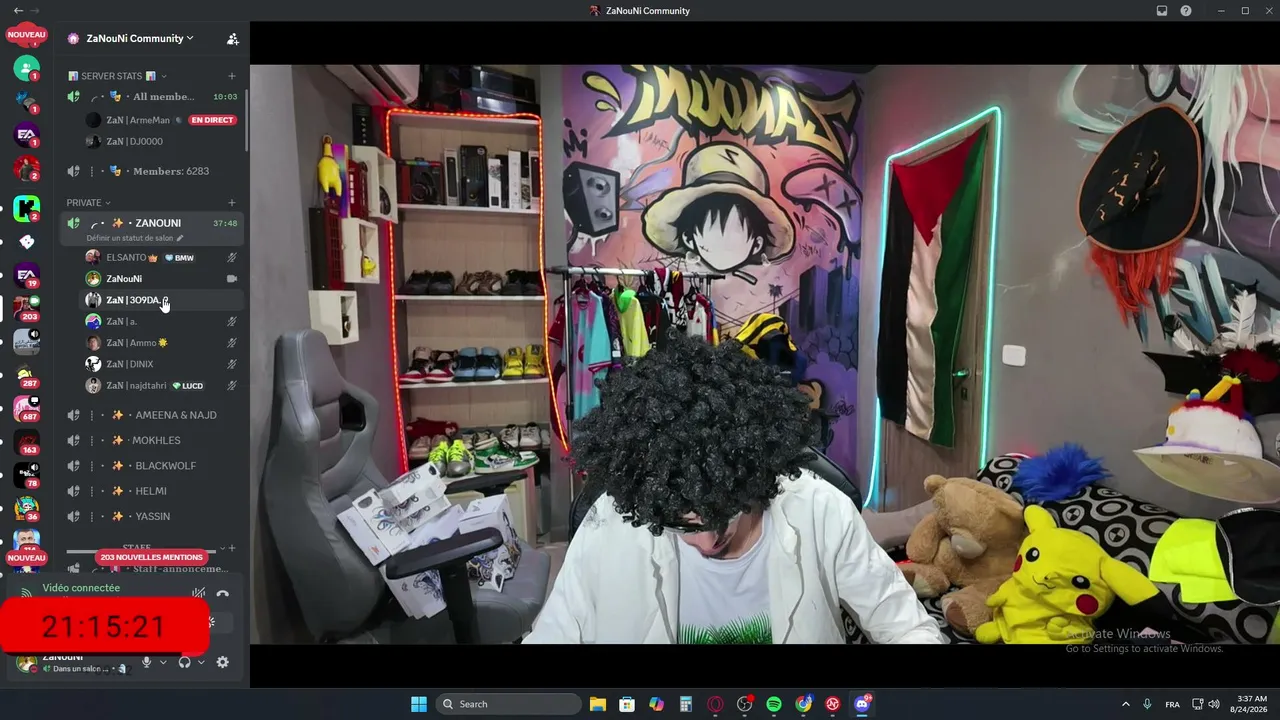Open the white dice server icon

point(27,242)
